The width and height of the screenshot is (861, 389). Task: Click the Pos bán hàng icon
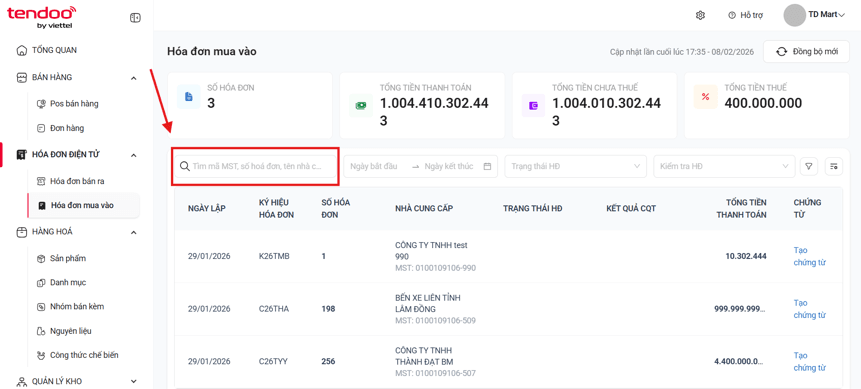pos(40,103)
